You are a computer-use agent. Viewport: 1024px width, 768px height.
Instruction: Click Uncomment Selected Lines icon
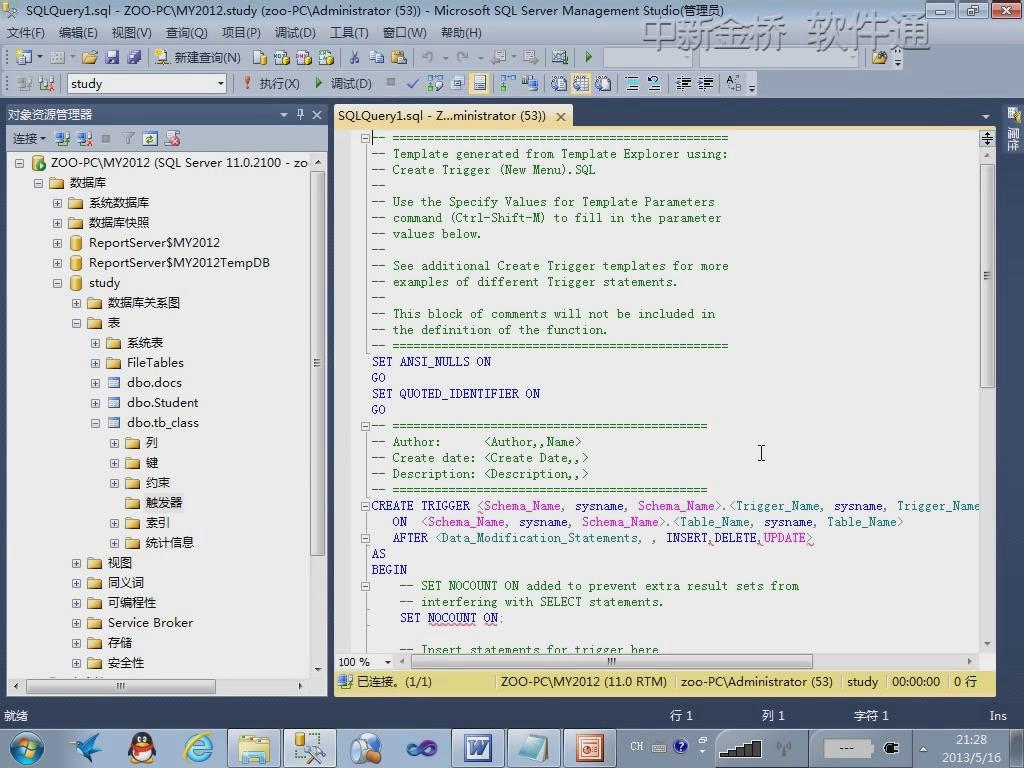[x=654, y=84]
